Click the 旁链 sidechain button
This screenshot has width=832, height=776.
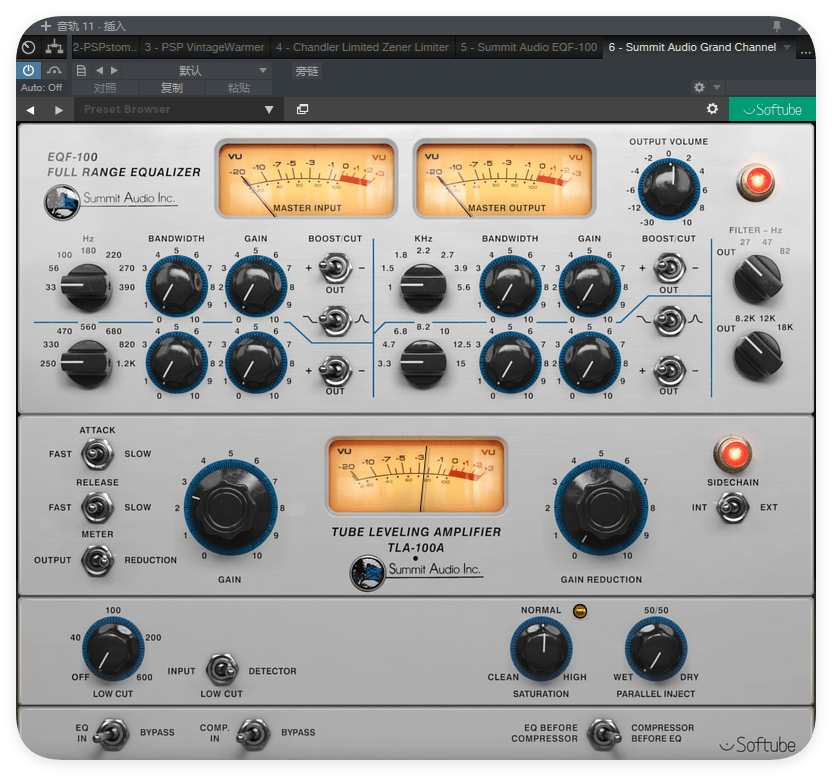click(307, 71)
